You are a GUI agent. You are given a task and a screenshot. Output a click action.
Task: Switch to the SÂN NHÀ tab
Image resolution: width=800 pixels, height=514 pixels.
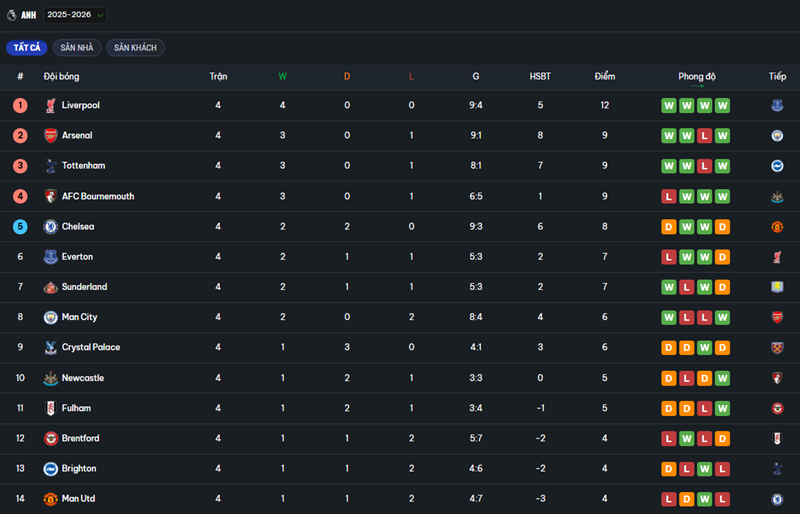[x=77, y=48]
